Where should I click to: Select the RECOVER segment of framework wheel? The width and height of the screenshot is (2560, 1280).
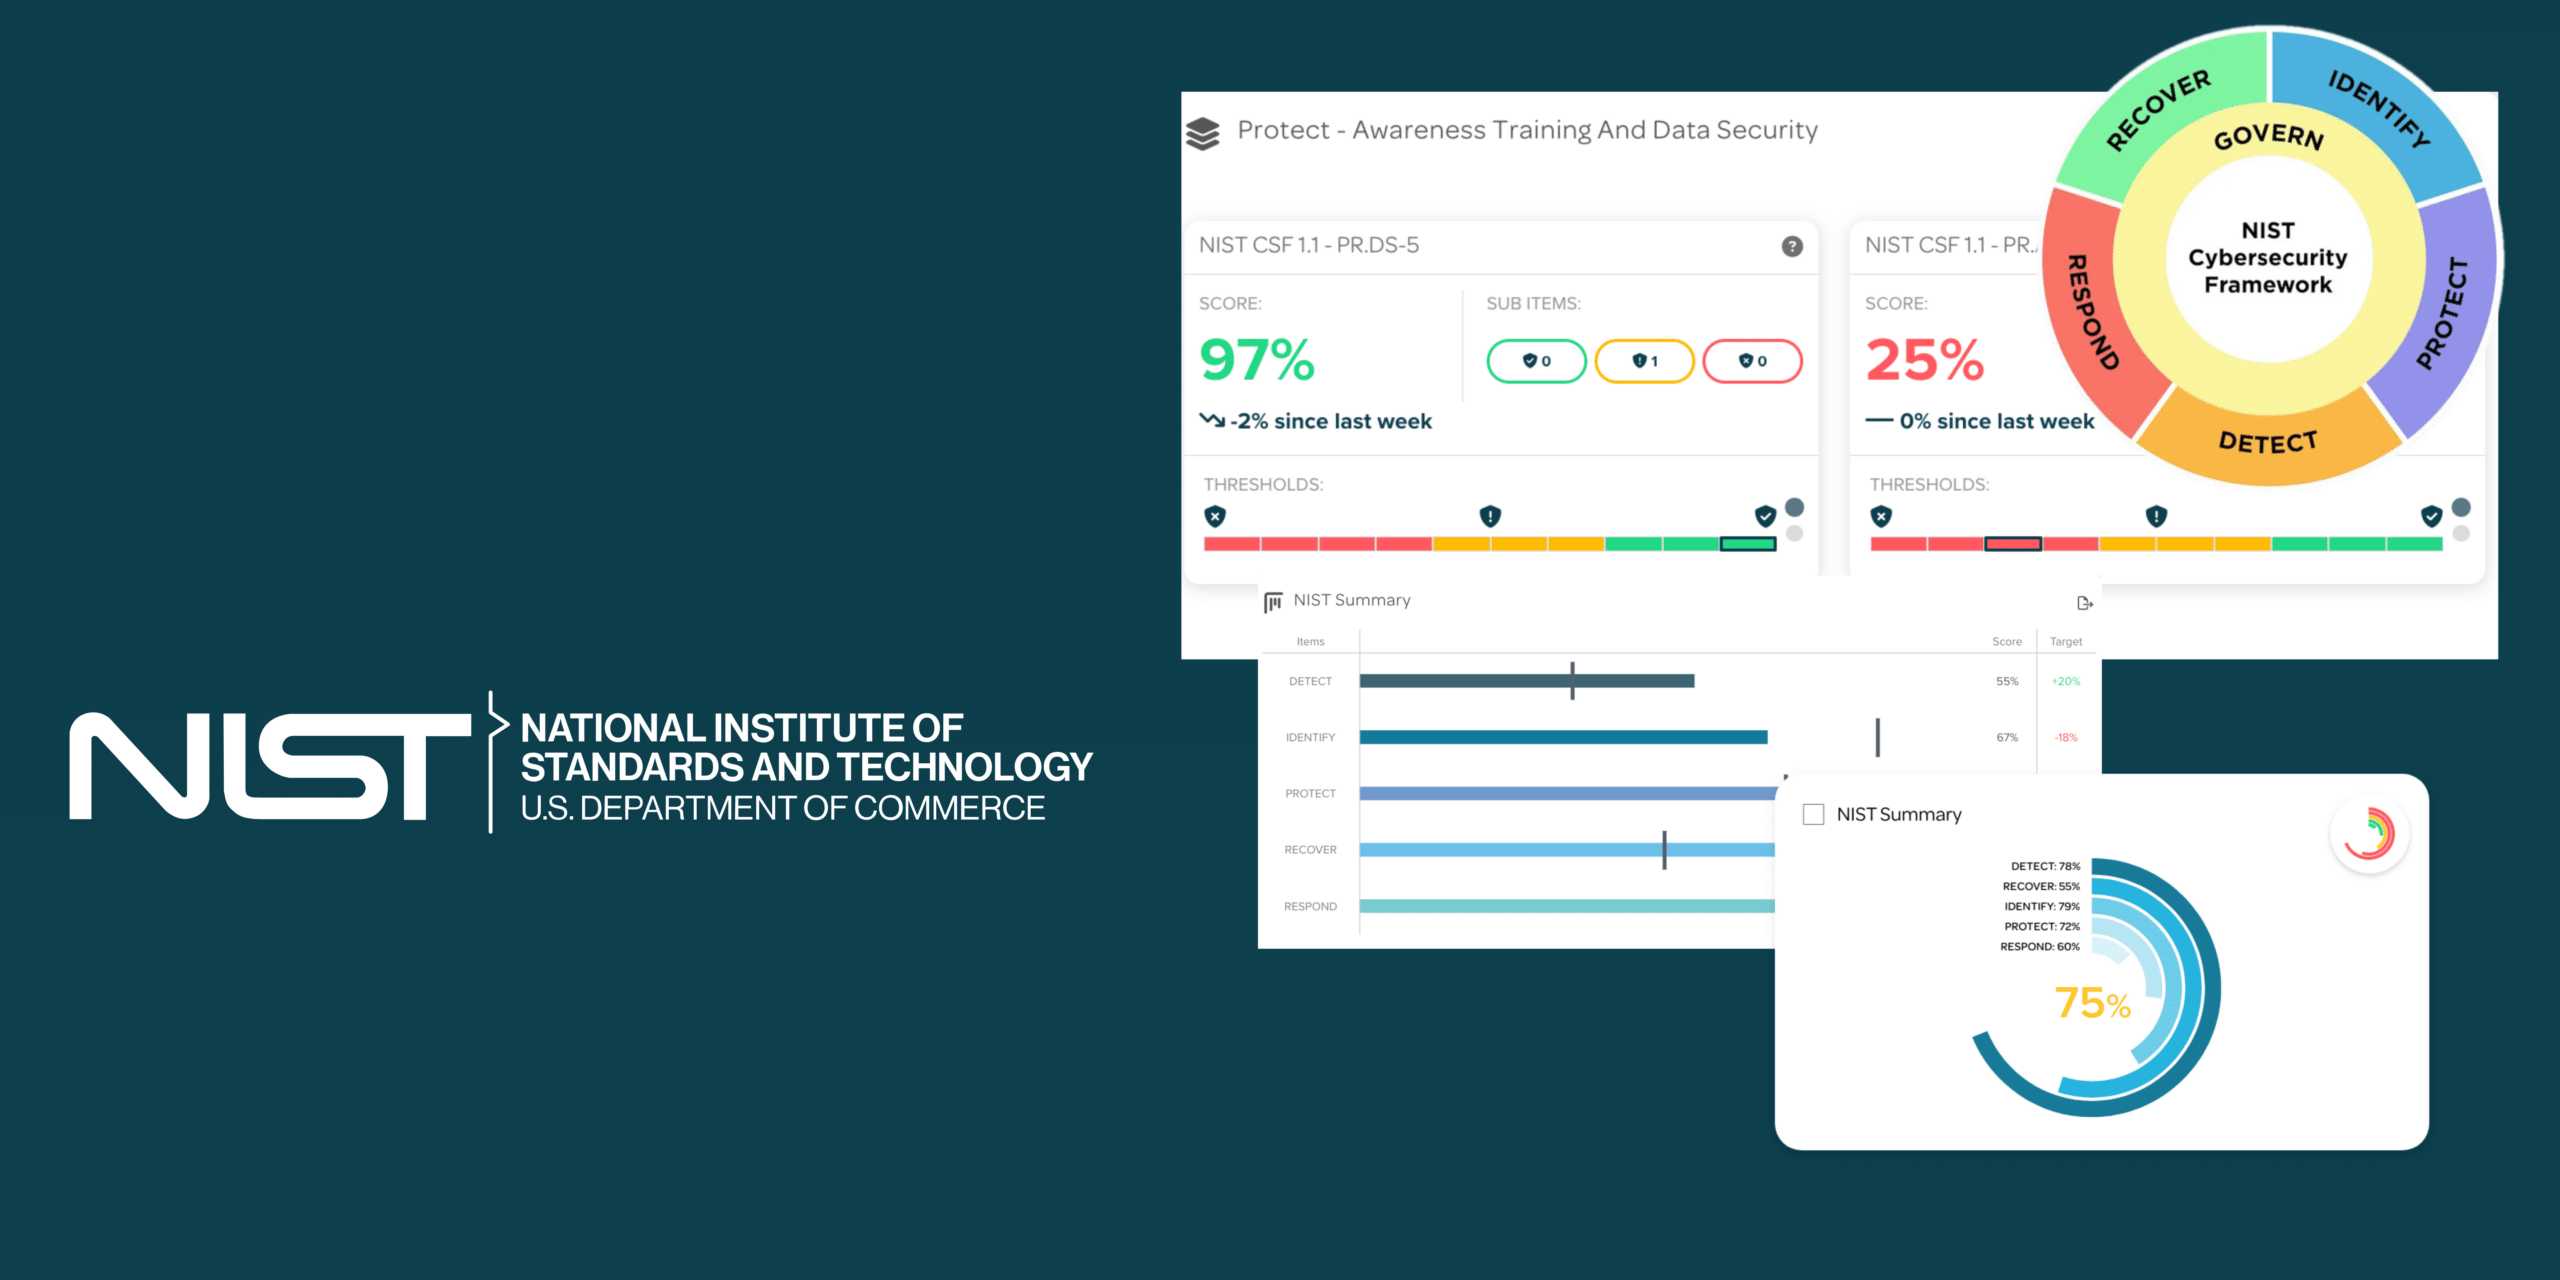pyautogui.click(x=2157, y=112)
